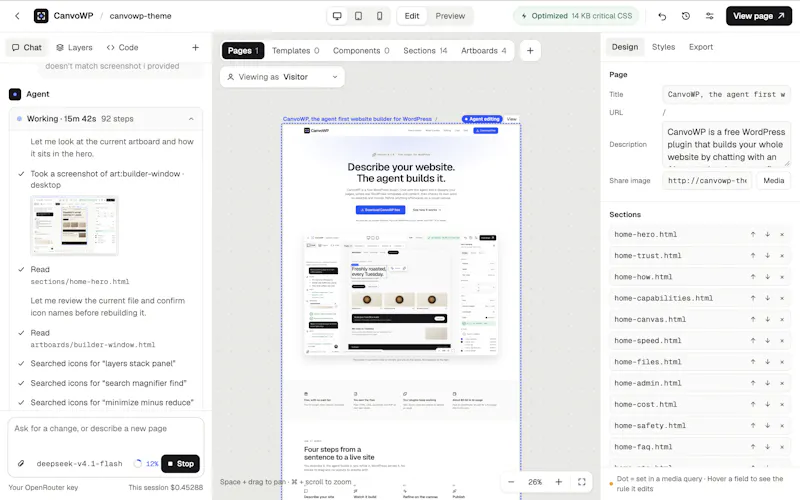This screenshot has width=800, height=500.
Task: Edit the page Description field
Action: click(x=726, y=144)
